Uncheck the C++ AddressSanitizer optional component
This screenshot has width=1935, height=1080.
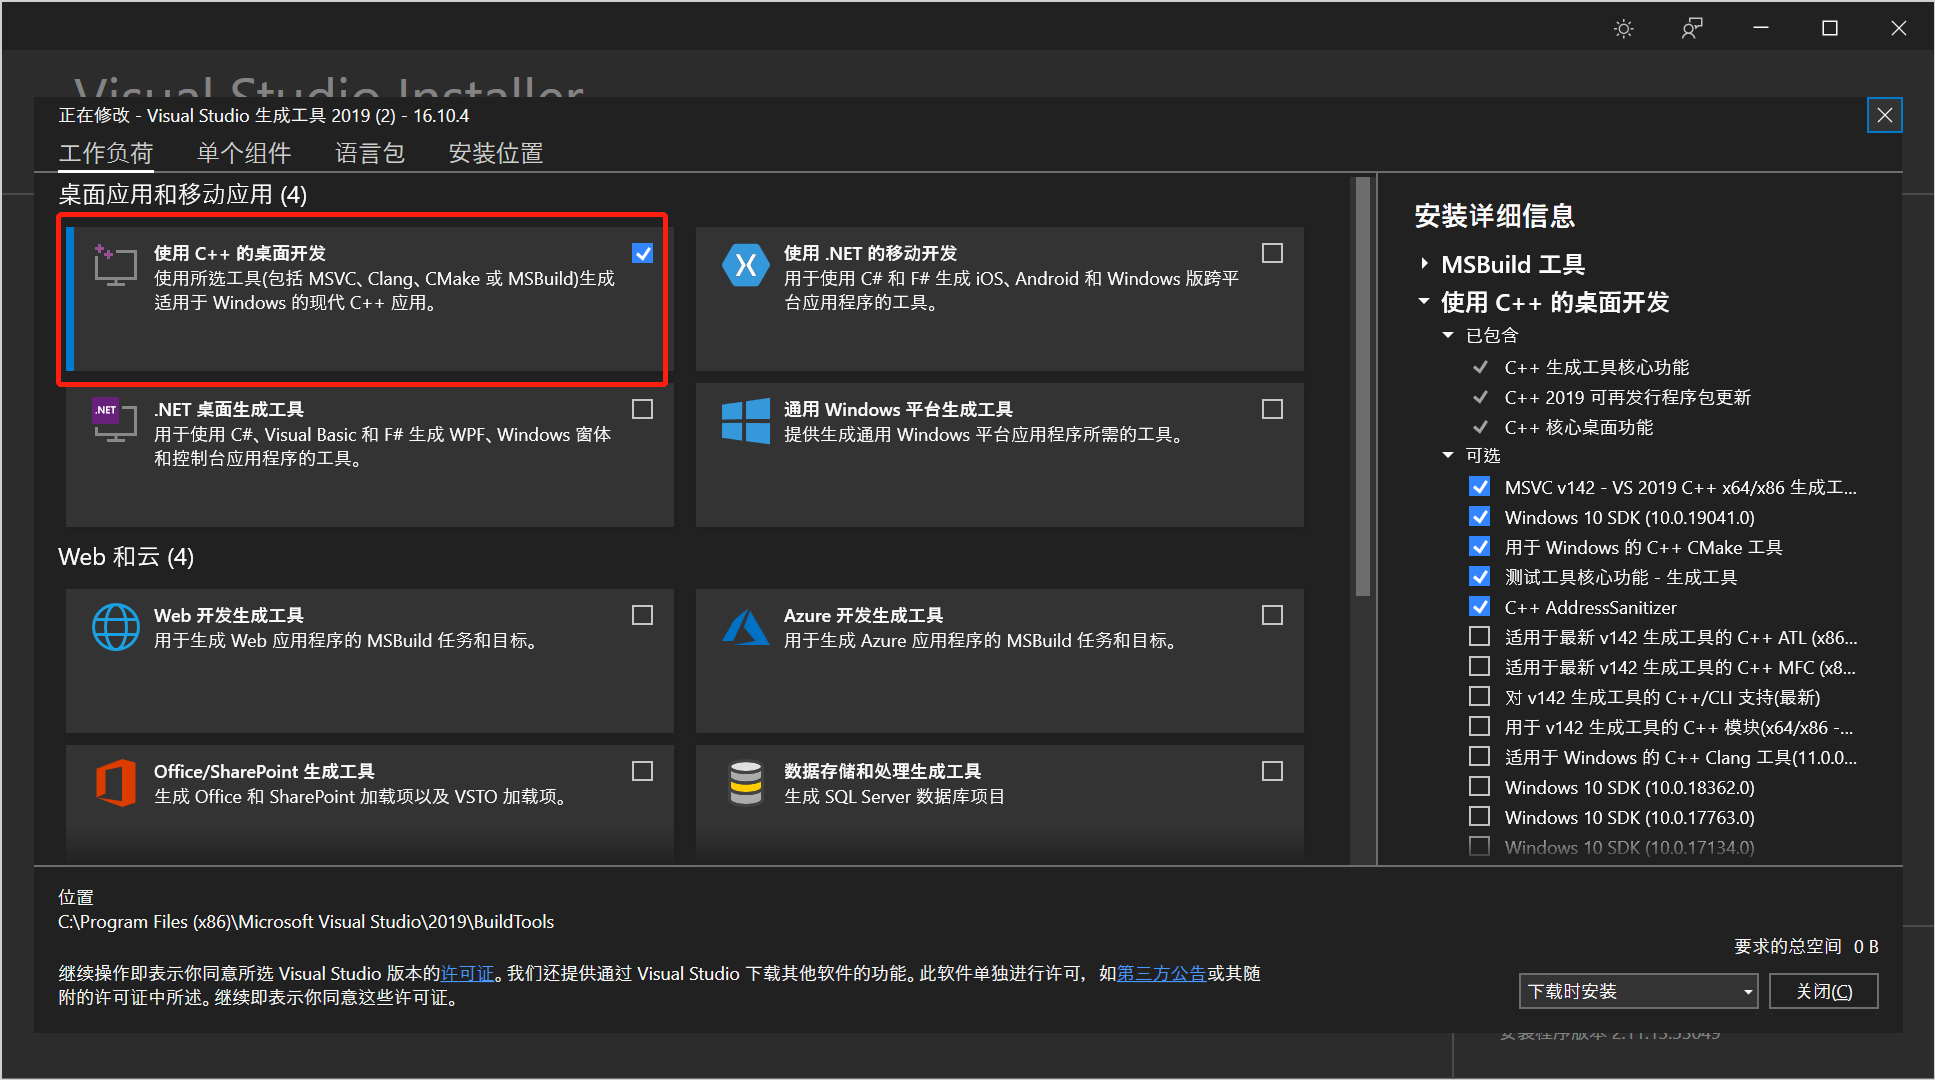[x=1479, y=607]
